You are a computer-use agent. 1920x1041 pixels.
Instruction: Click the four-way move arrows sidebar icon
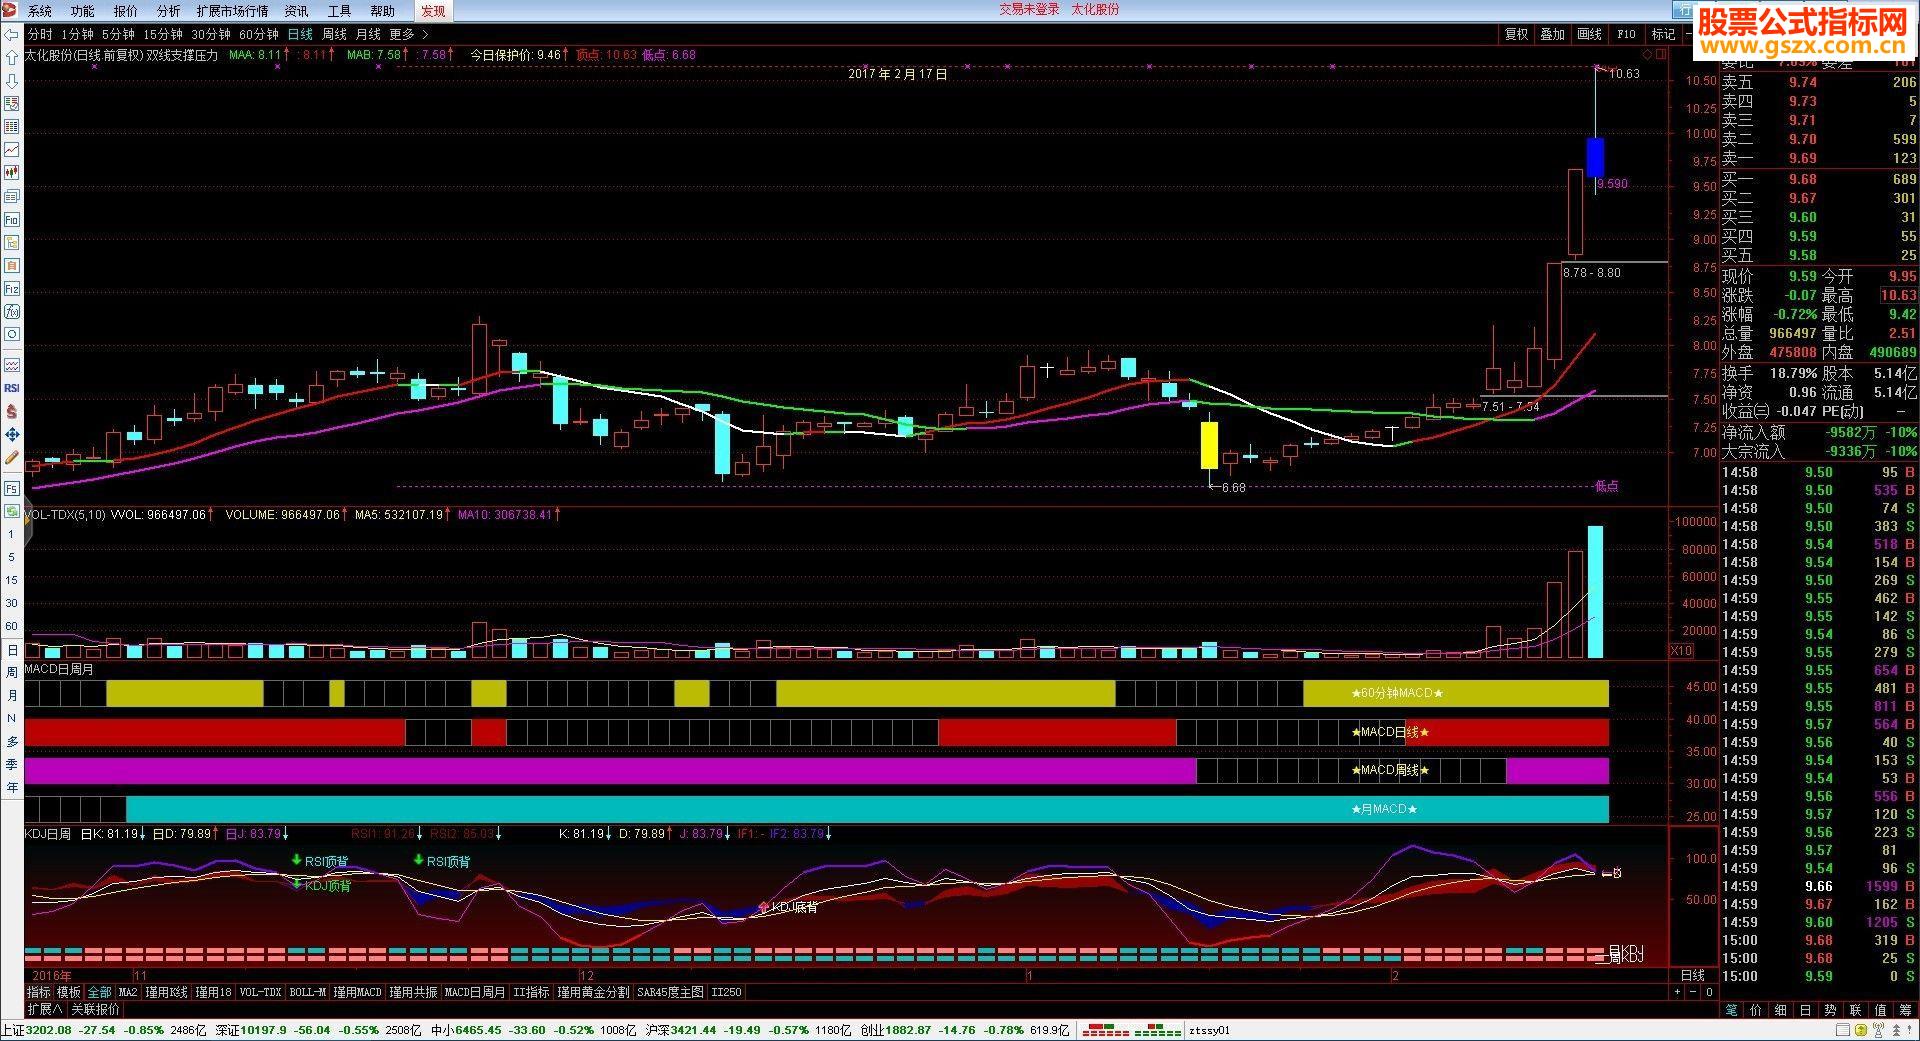coord(12,434)
